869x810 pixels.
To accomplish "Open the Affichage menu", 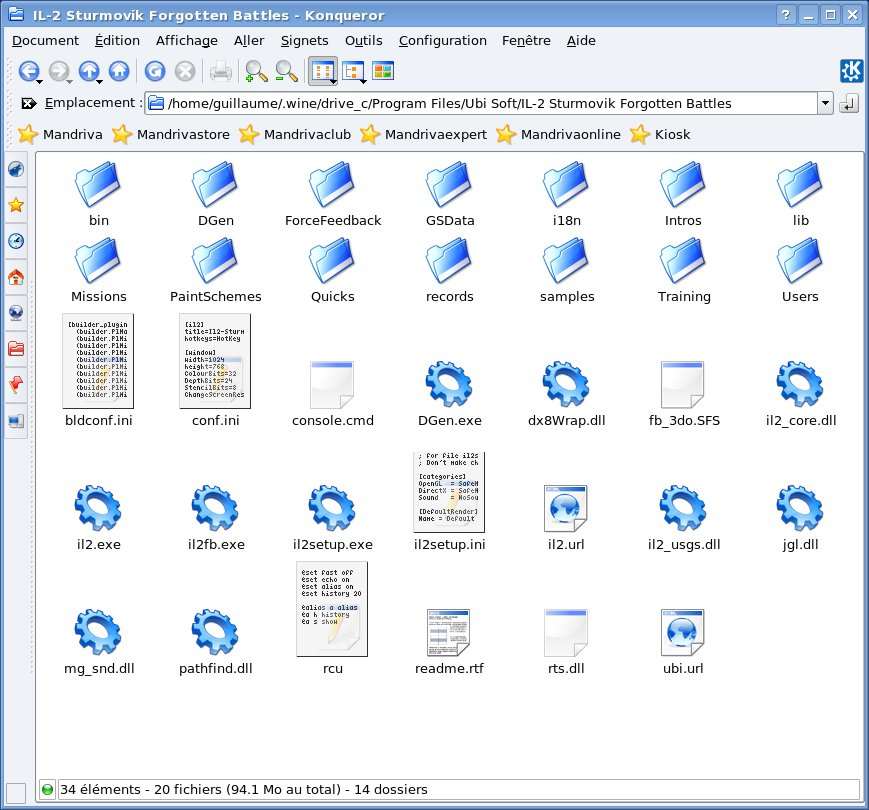I will 187,40.
